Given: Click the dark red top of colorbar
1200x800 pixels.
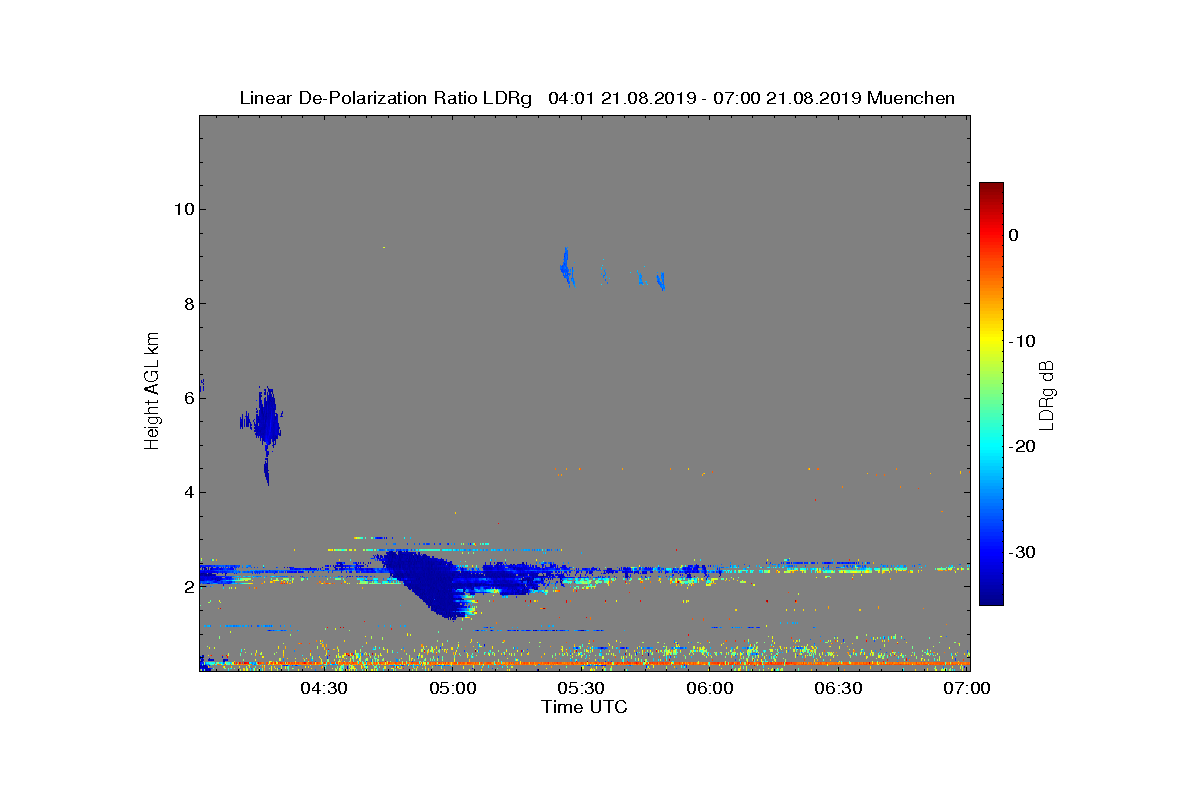Looking at the screenshot, I should [991, 190].
